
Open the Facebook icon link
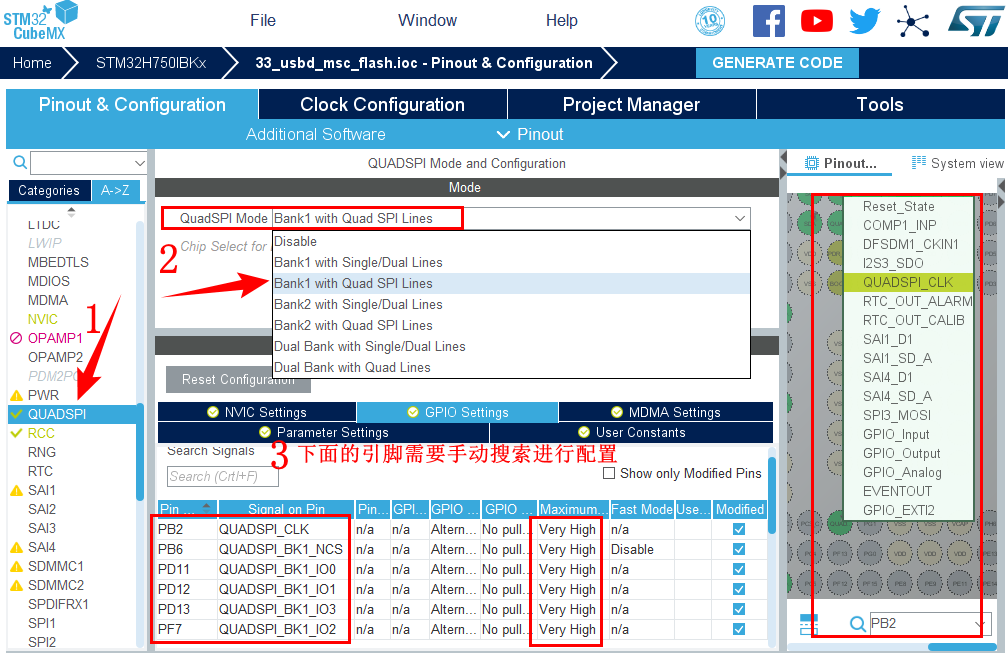(x=768, y=21)
